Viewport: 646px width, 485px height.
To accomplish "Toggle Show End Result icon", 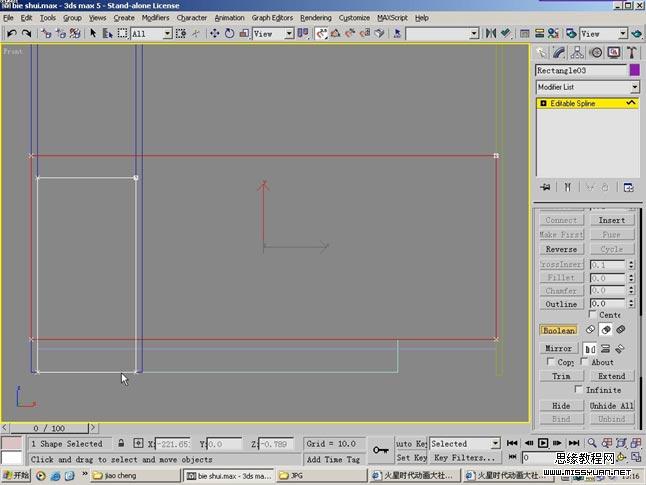I will (x=568, y=187).
